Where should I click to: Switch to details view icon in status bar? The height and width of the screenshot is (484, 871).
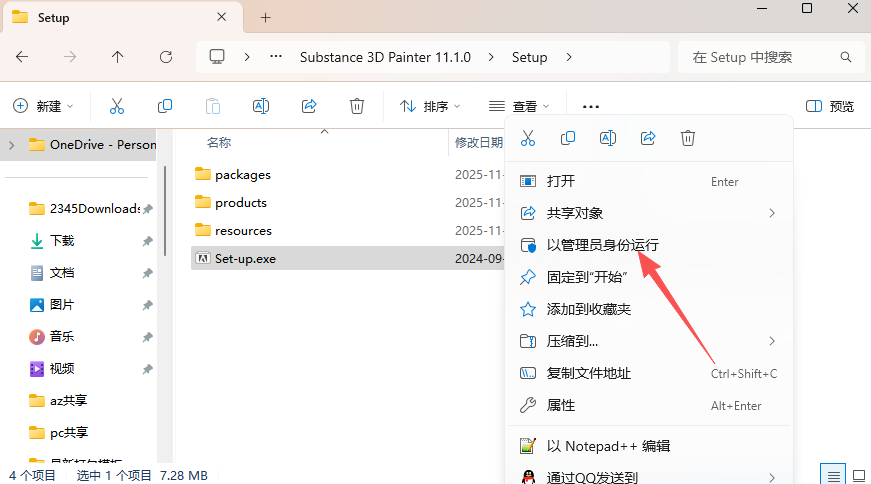point(833,475)
